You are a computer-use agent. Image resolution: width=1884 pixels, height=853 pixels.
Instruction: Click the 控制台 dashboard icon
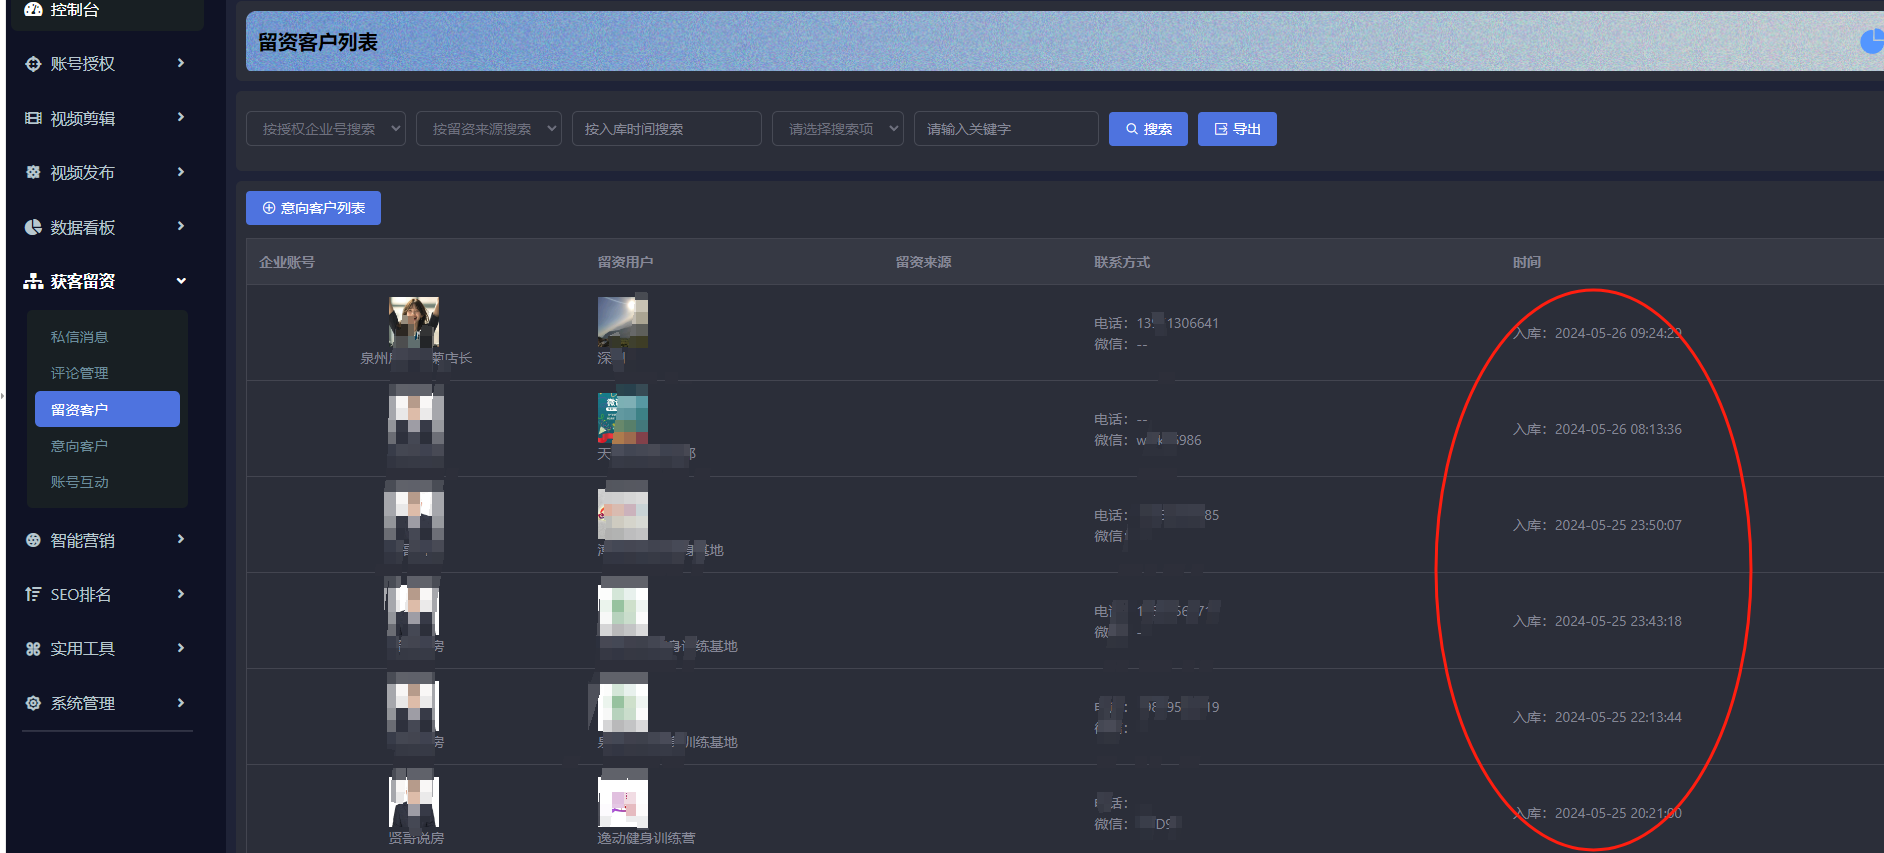coord(33,10)
